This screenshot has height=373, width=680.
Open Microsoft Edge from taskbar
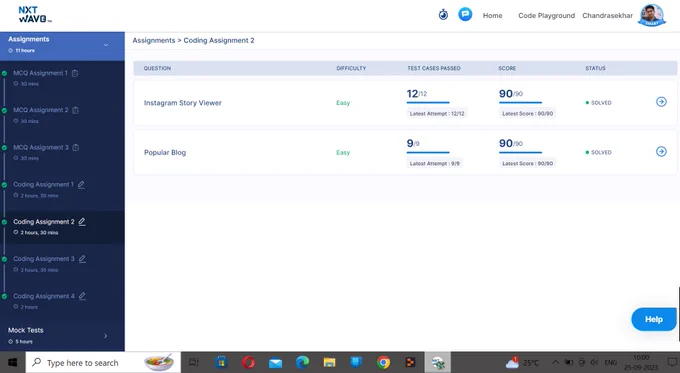click(302, 362)
